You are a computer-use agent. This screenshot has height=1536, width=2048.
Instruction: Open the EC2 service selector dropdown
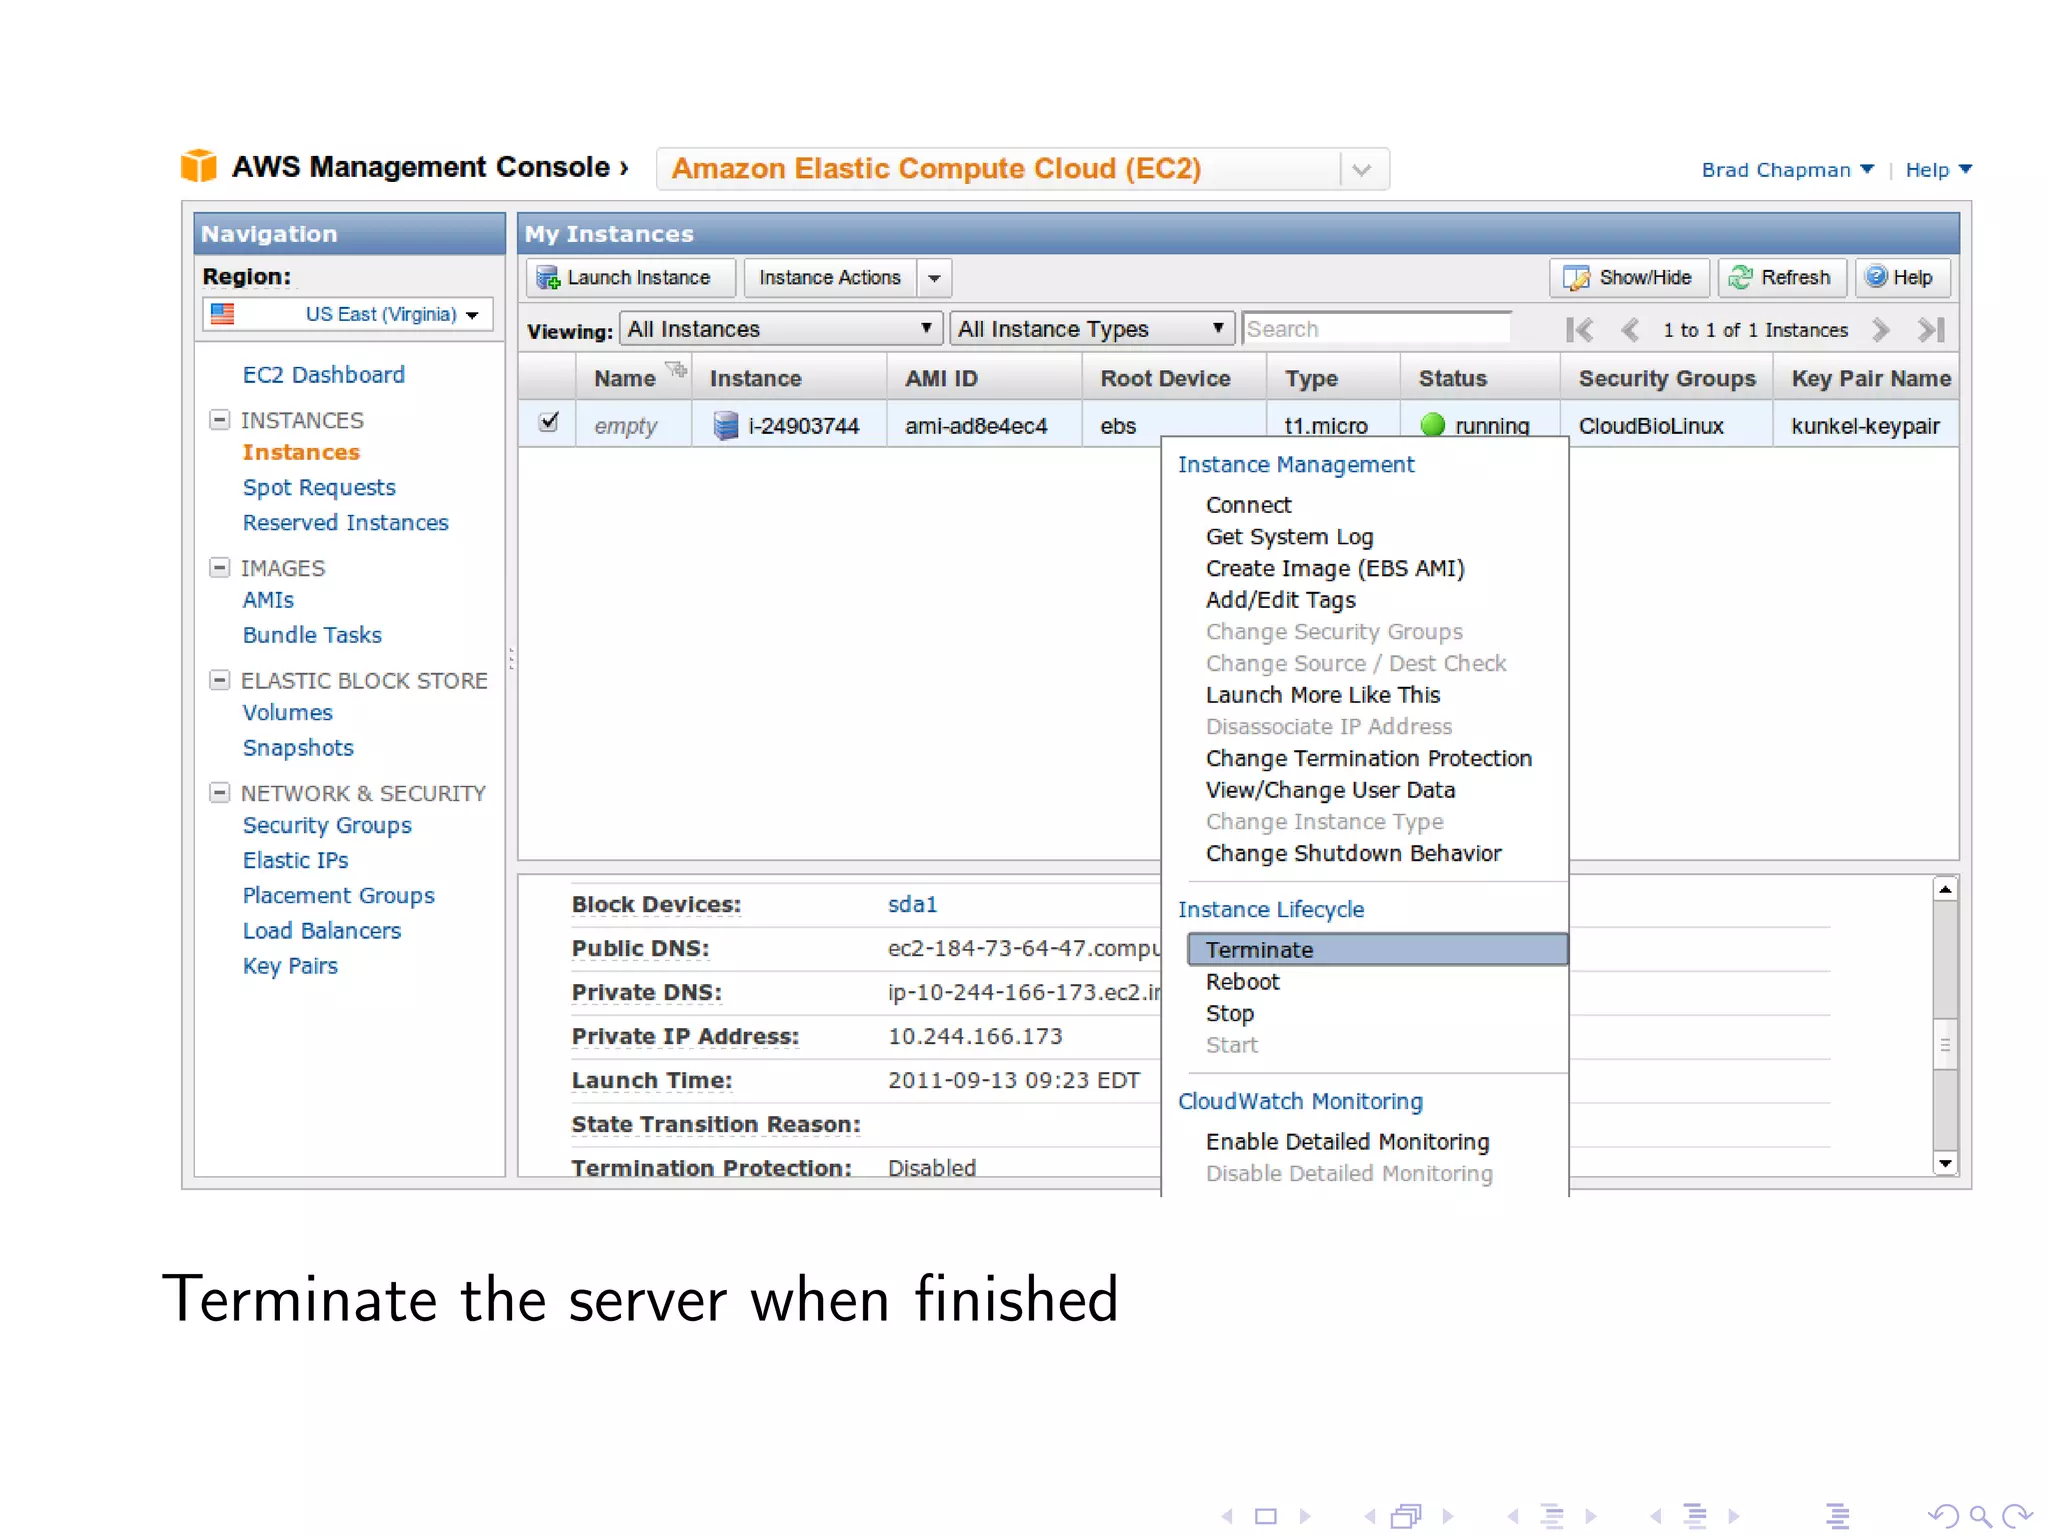pos(1362,169)
